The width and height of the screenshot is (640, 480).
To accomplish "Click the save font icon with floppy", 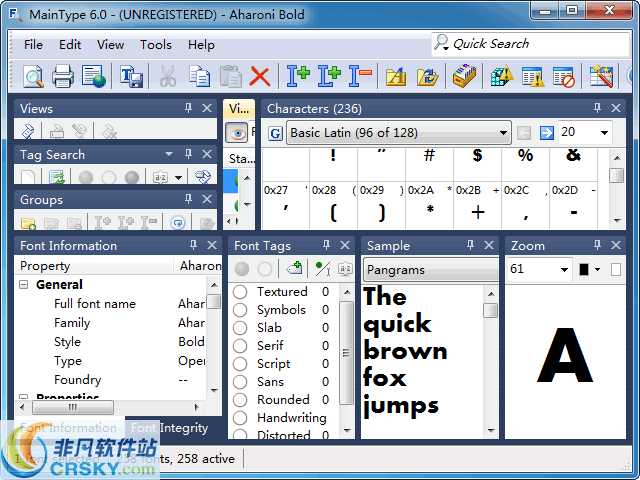I will pos(131,76).
